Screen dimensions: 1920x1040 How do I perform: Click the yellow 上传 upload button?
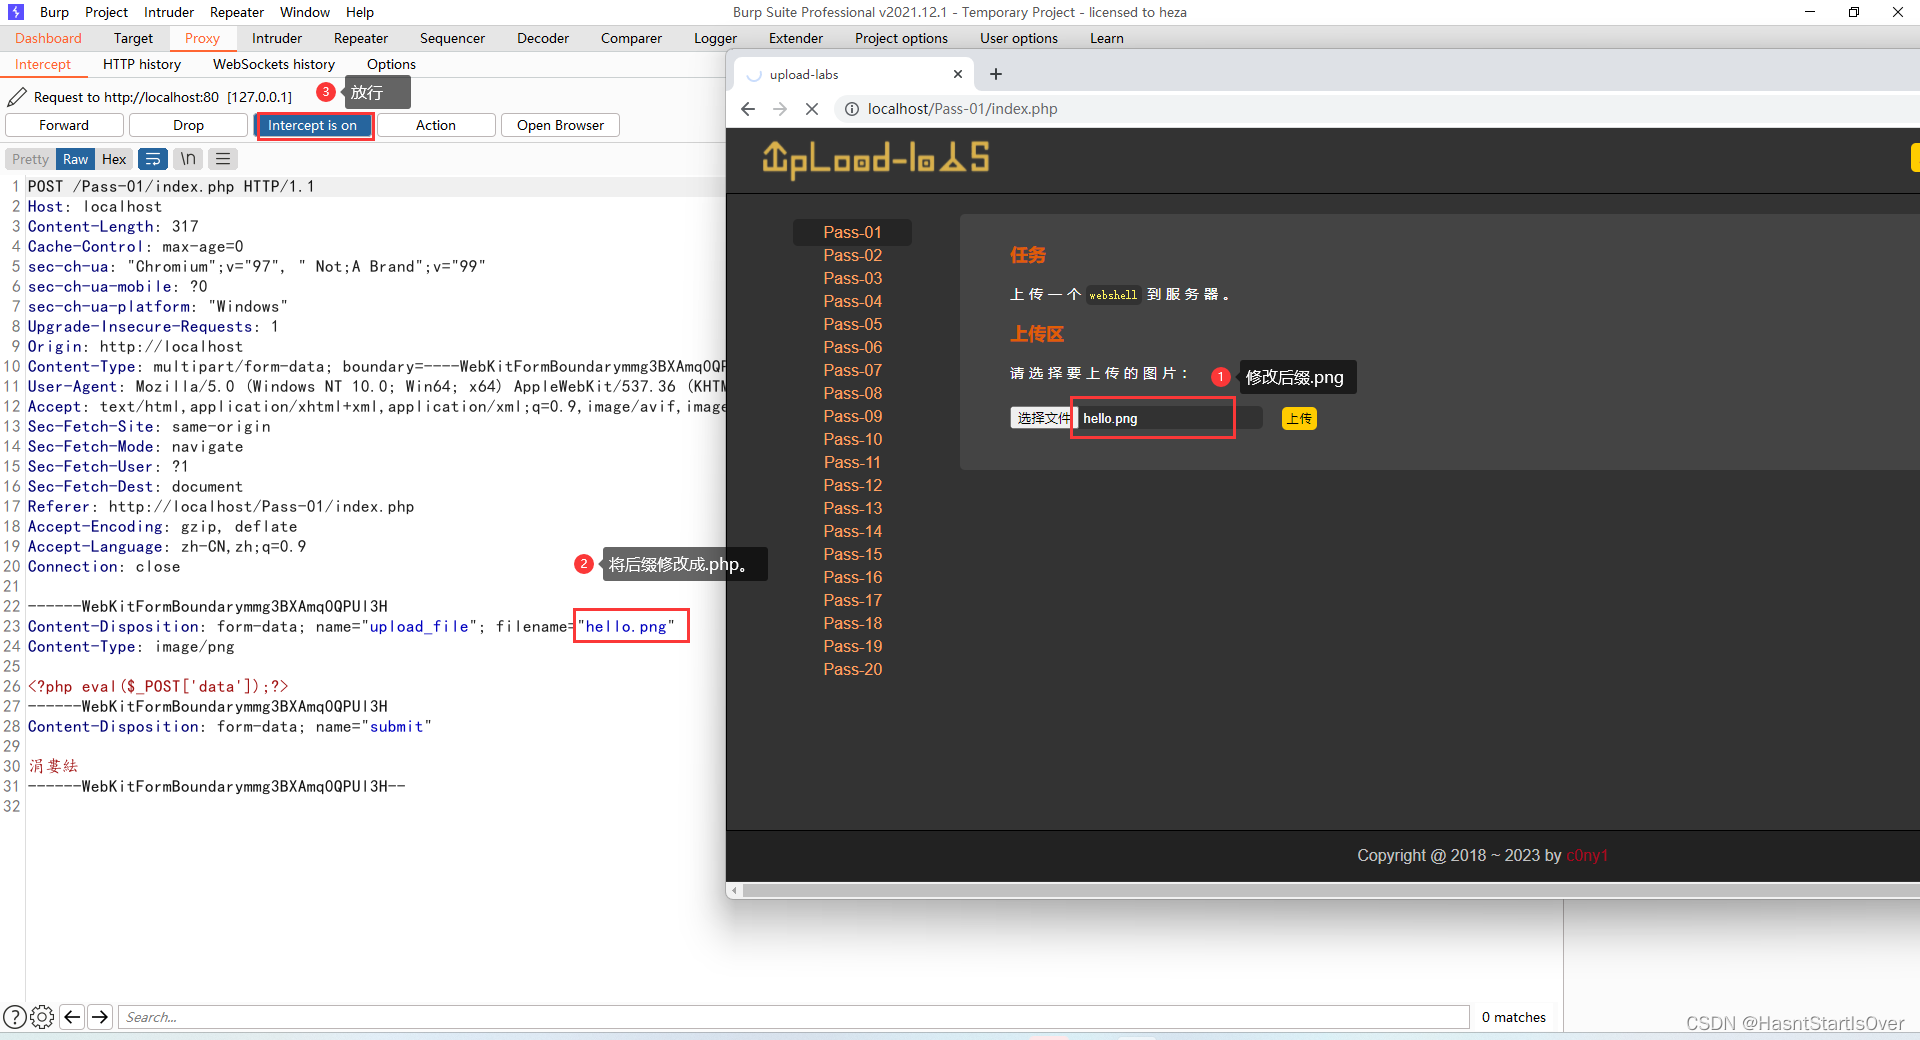1299,418
